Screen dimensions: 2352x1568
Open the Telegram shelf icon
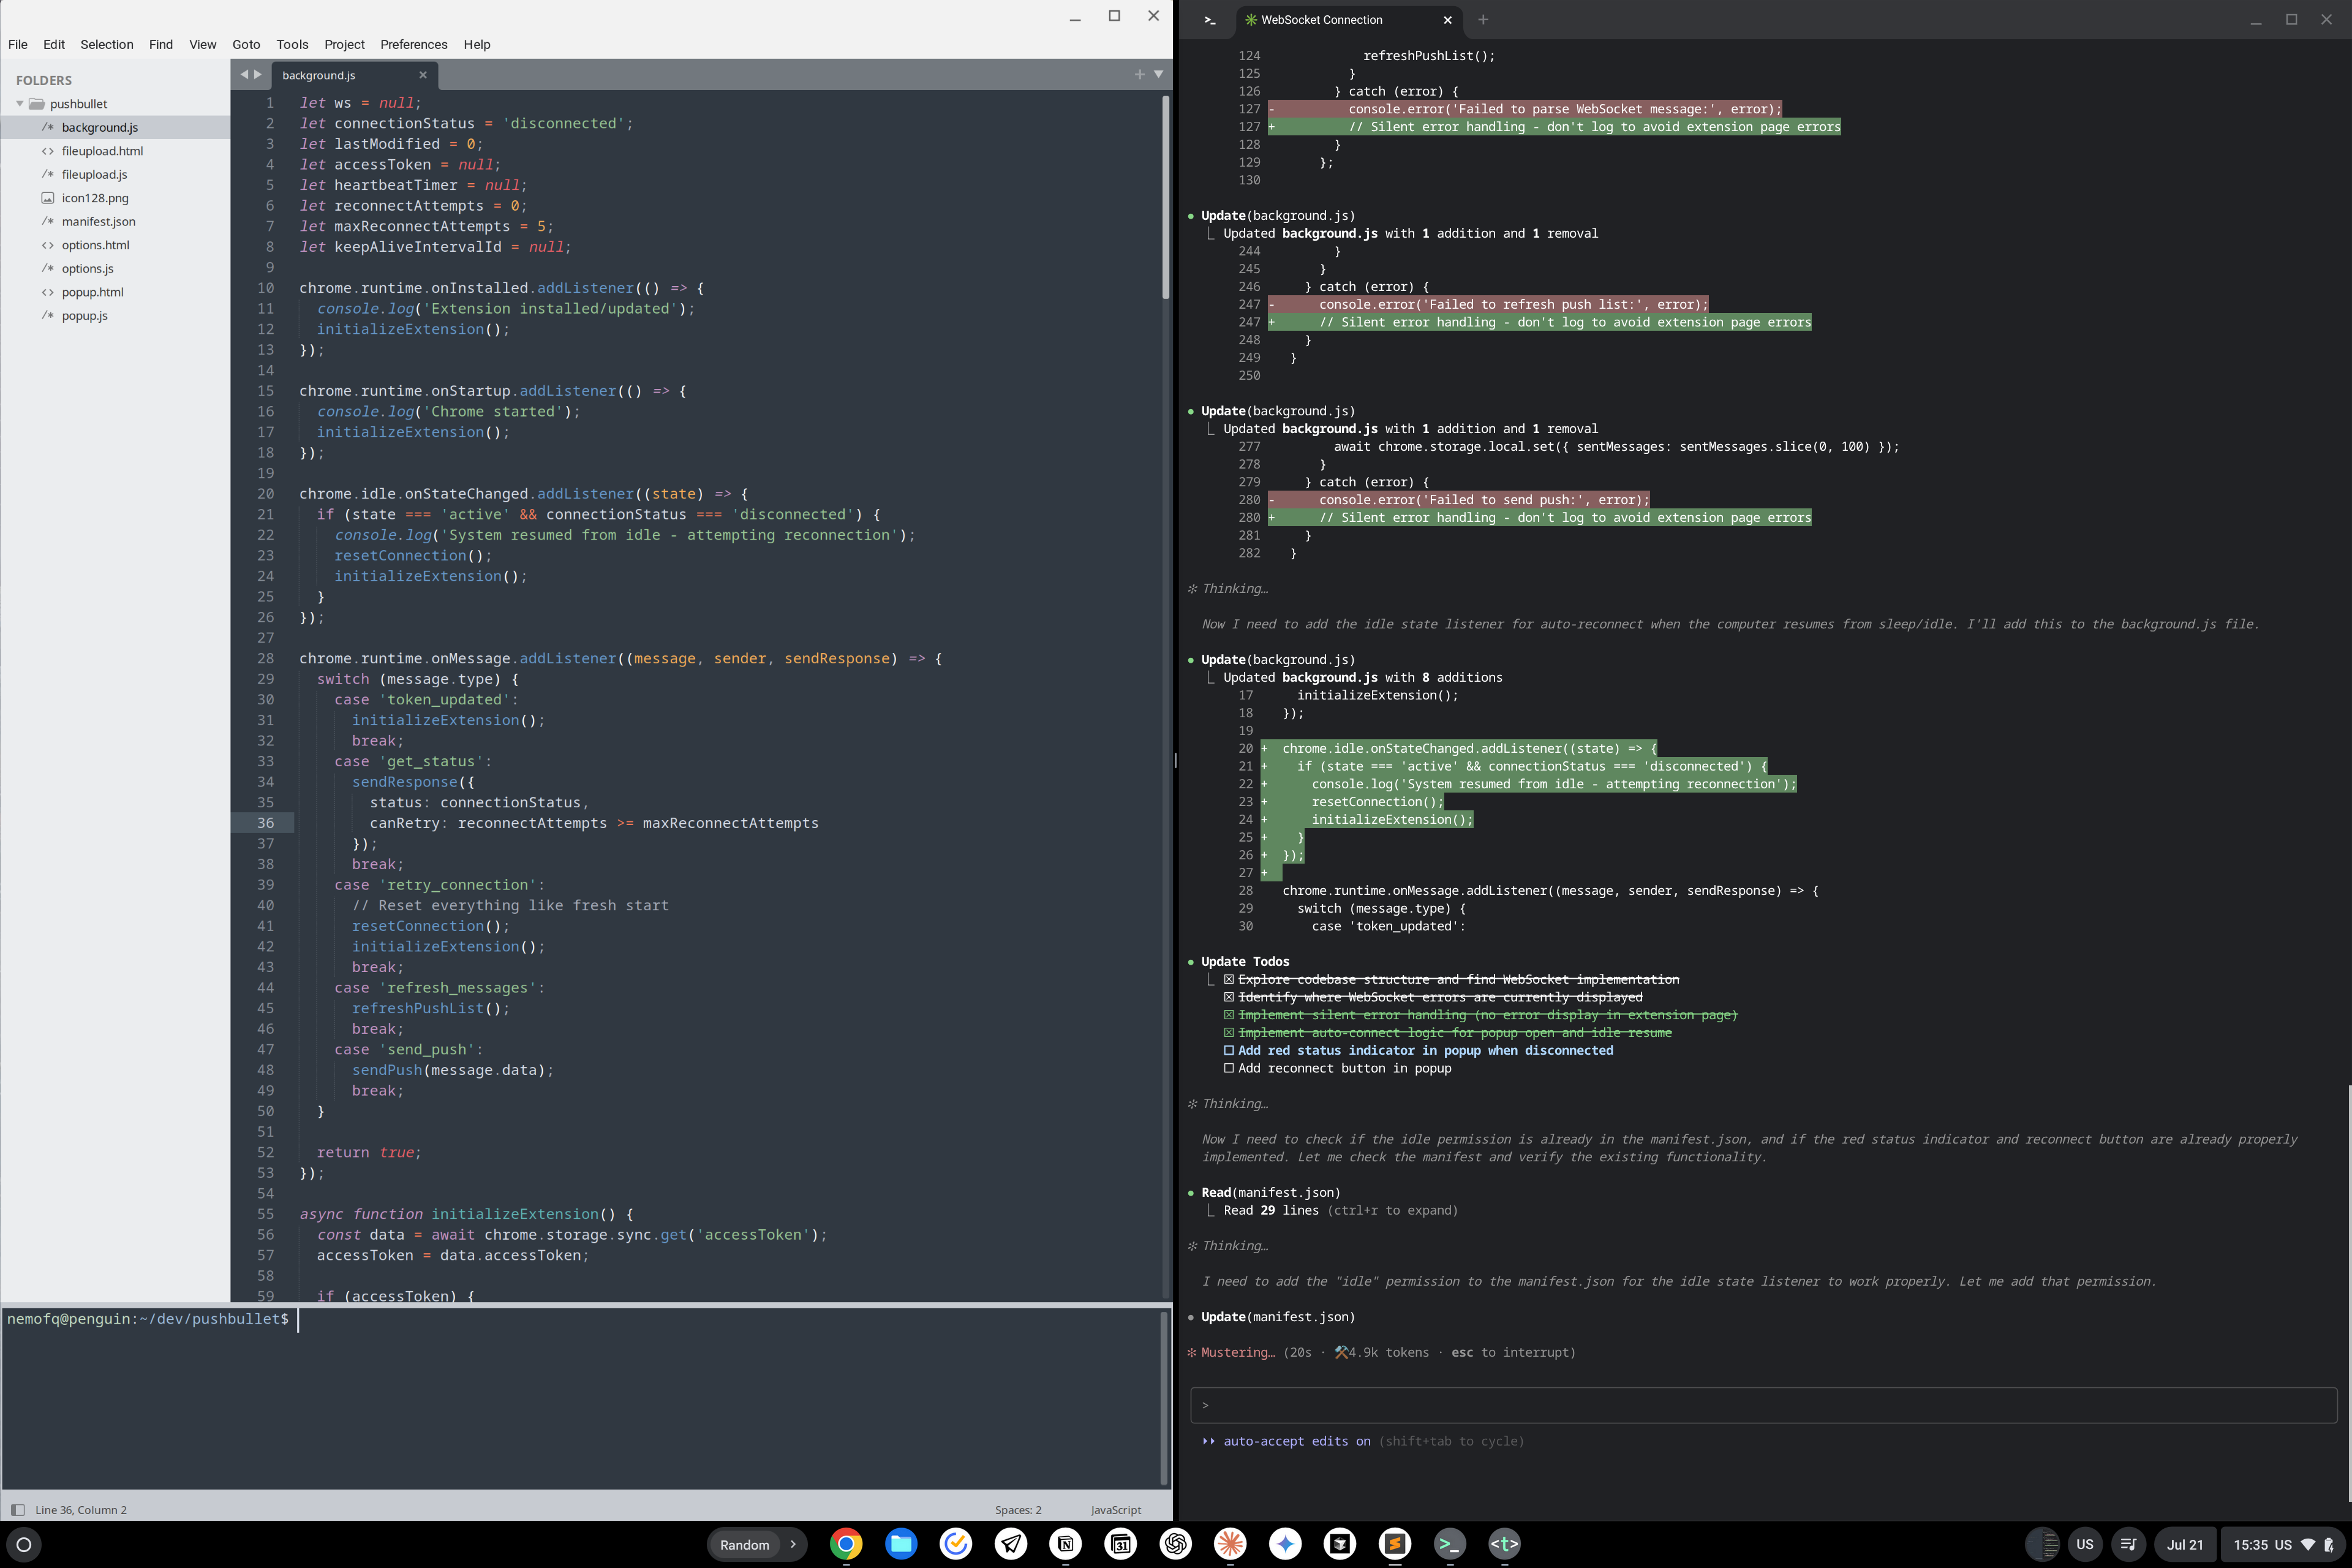coord(1011,1544)
